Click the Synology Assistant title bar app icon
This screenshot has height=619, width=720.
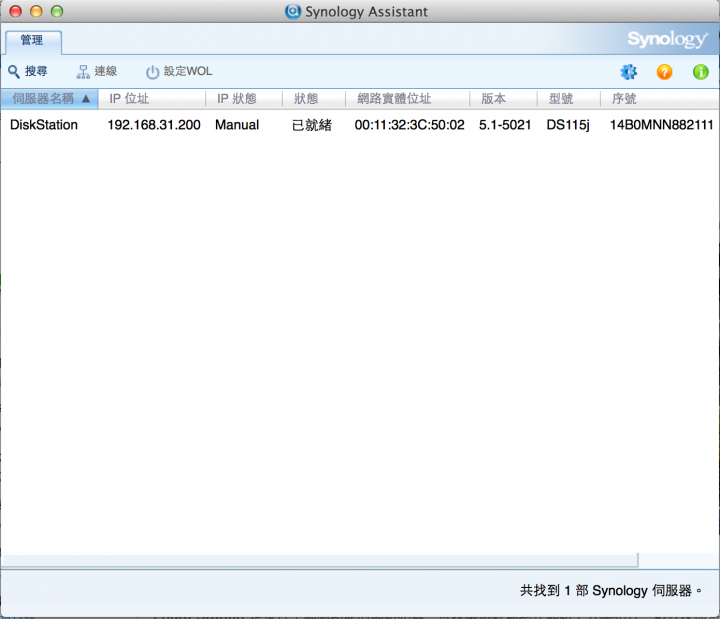(x=293, y=11)
